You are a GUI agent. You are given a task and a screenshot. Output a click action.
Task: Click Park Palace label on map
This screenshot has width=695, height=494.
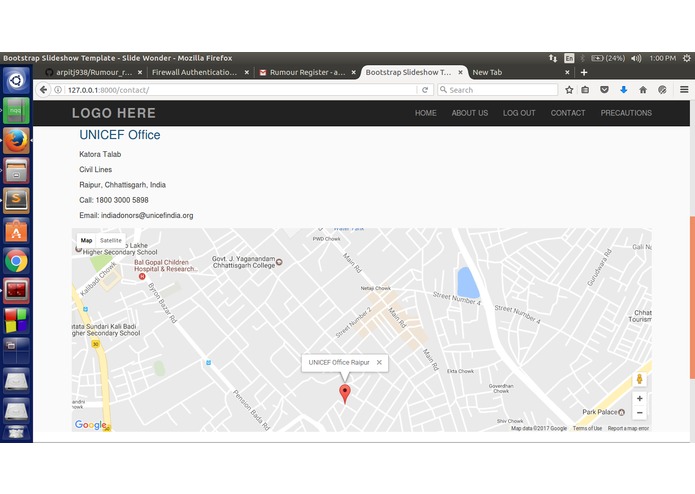(x=599, y=412)
